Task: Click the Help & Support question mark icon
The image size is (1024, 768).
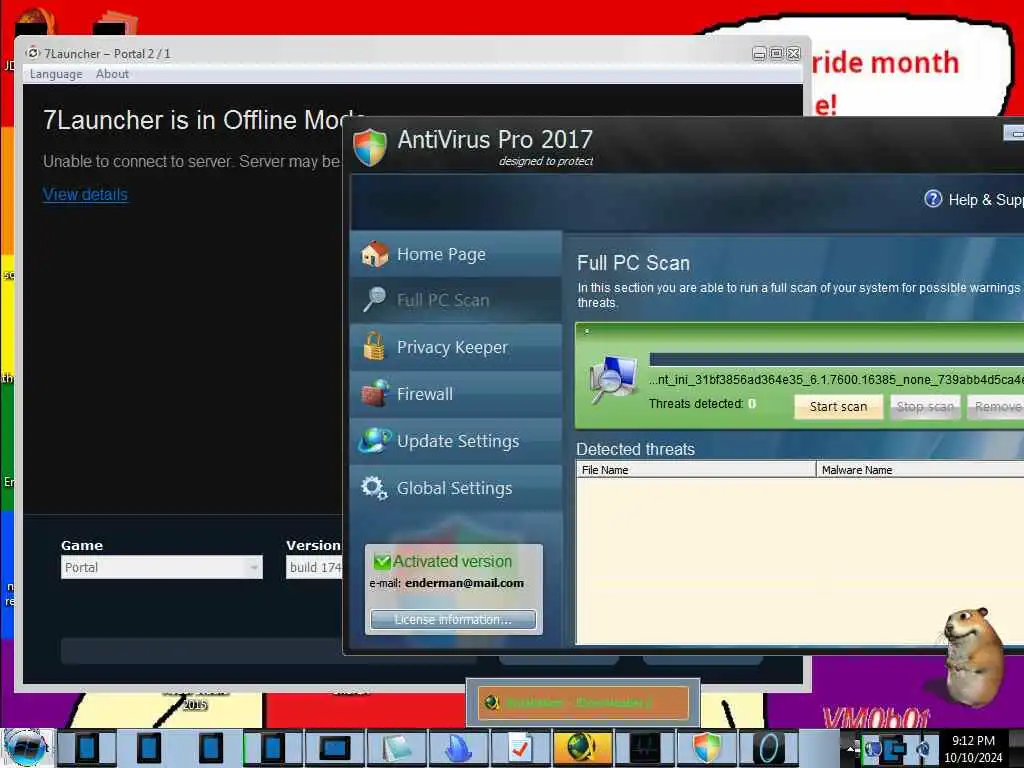Action: coord(933,199)
